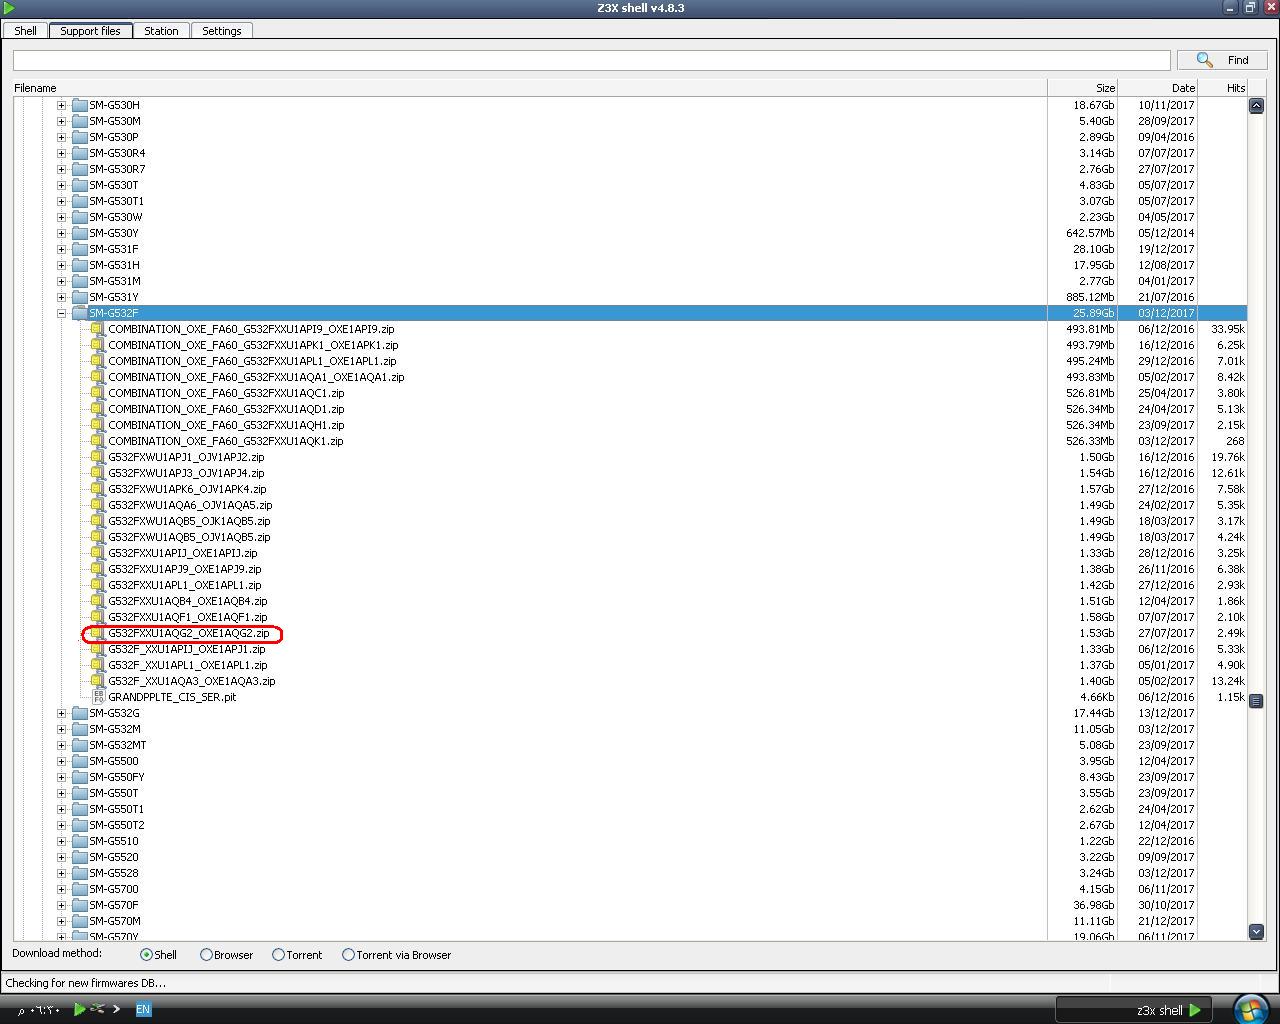Select COMBINATION_OXE_FA60_G532FXXU1AQC1.zip file
The image size is (1280, 1024).
[x=226, y=393]
